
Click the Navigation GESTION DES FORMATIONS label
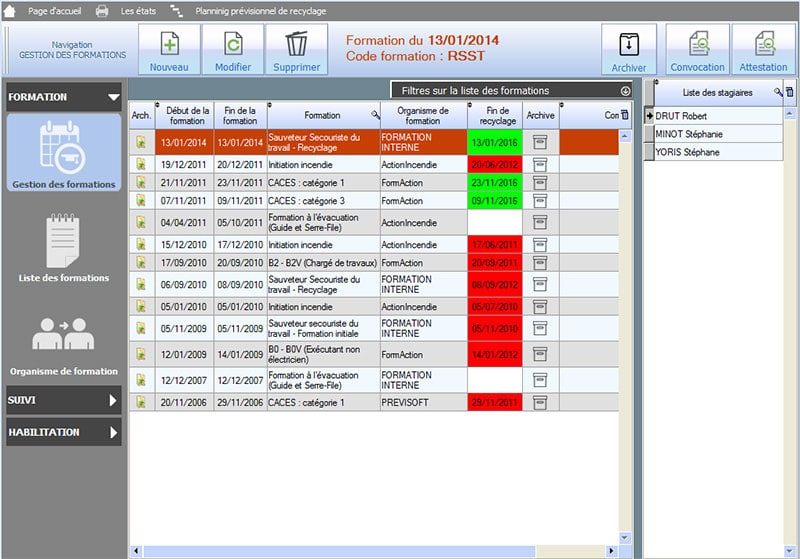click(x=72, y=49)
